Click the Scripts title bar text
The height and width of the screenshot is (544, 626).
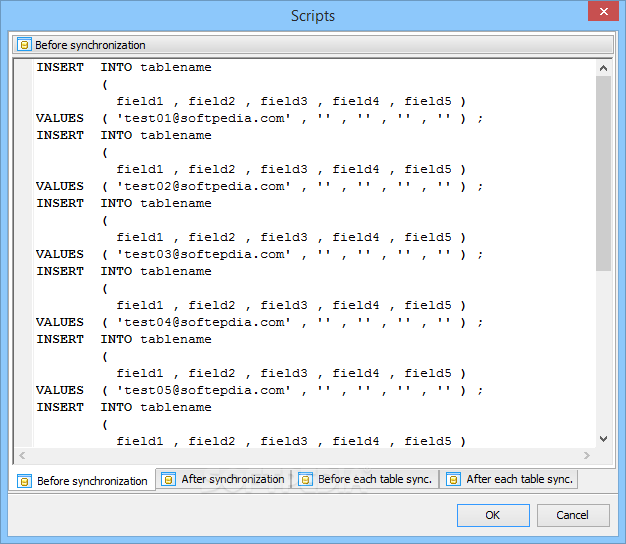point(313,16)
